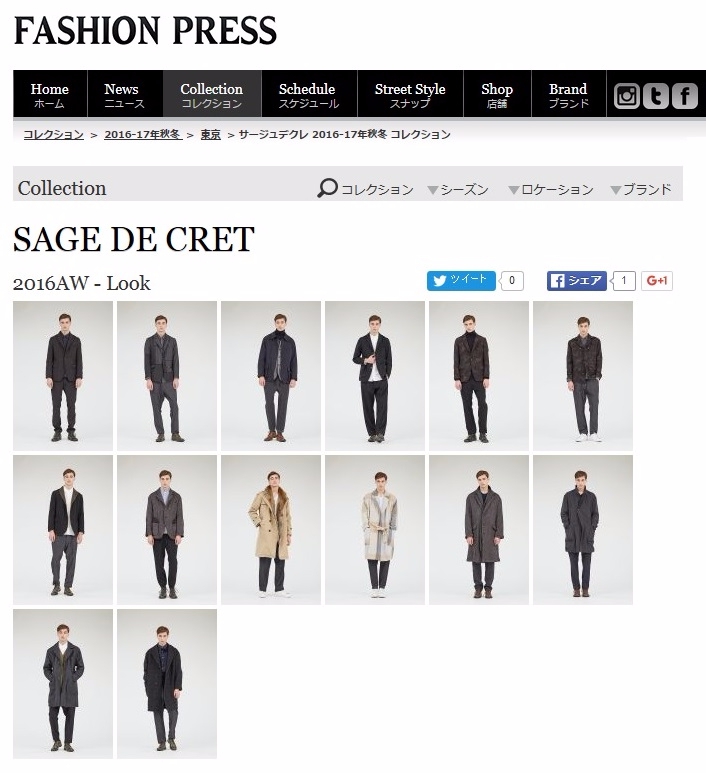The image size is (706, 773).
Task: Open the Shop 店舗 menu item
Action: click(x=497, y=94)
